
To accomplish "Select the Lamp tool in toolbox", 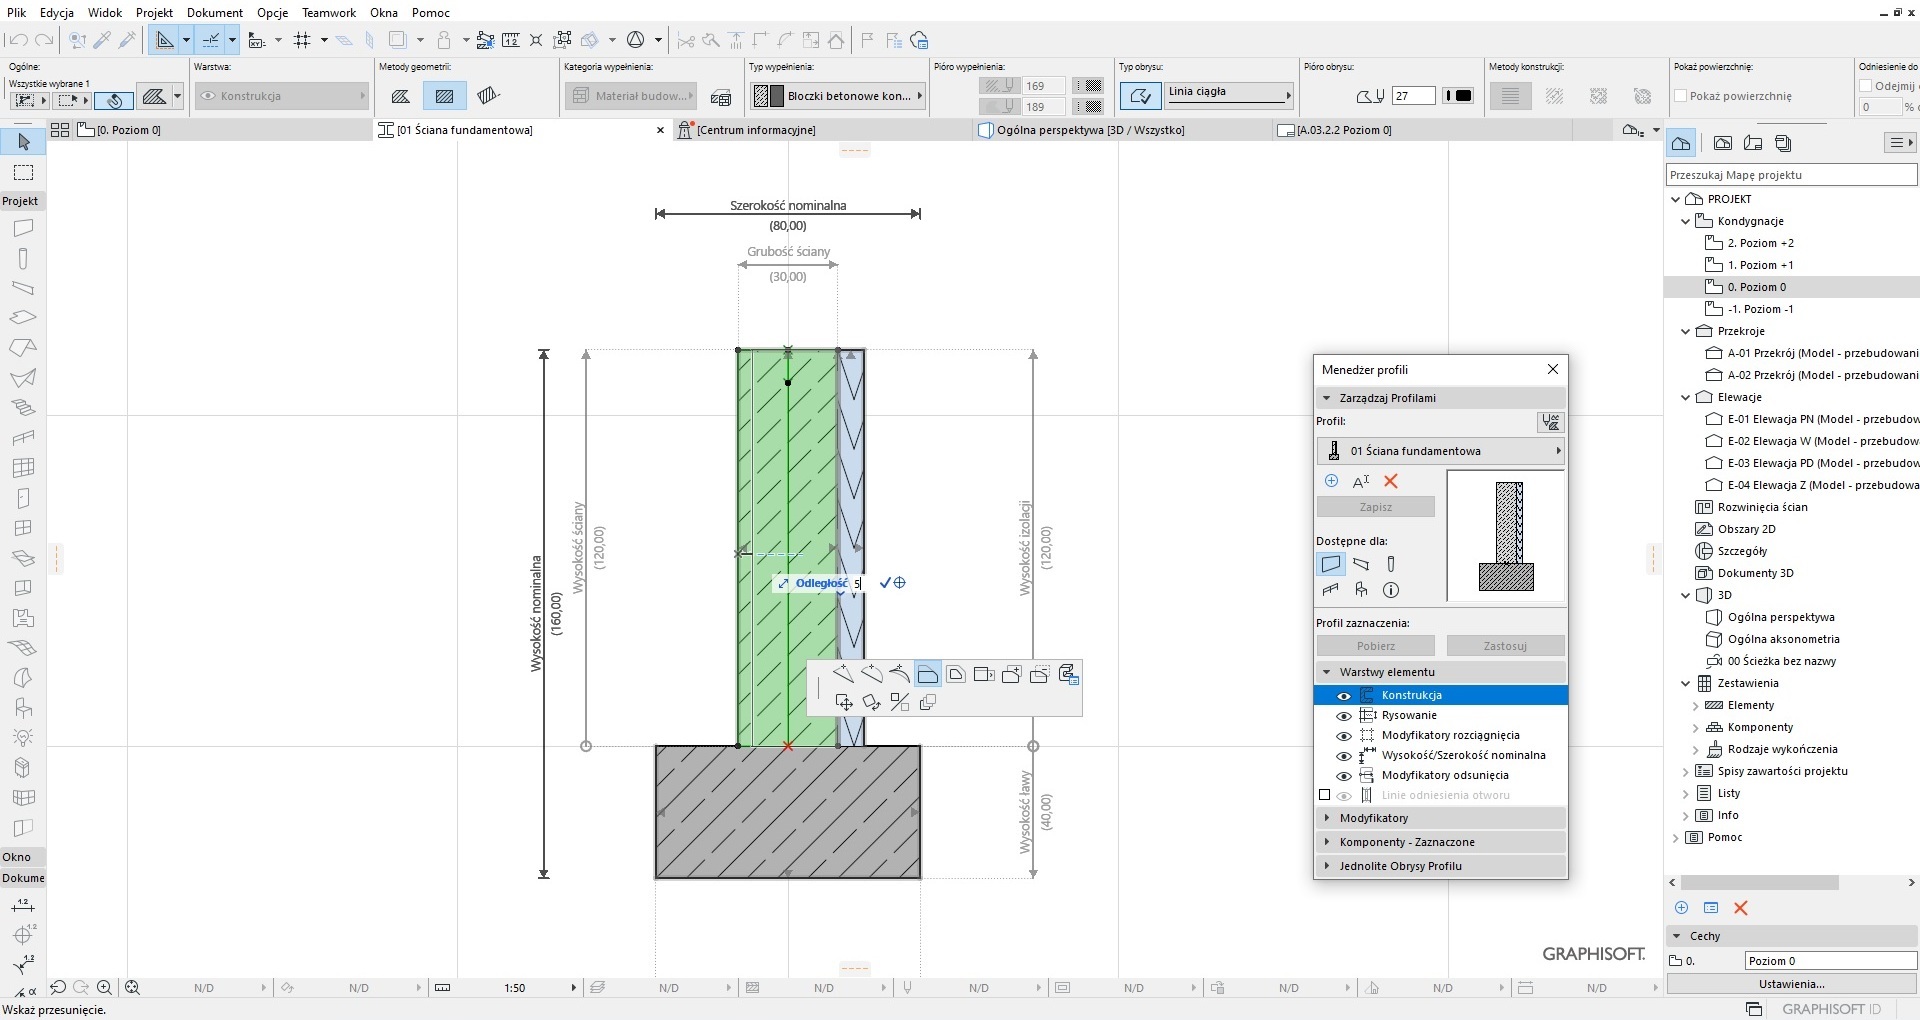I will (x=23, y=738).
